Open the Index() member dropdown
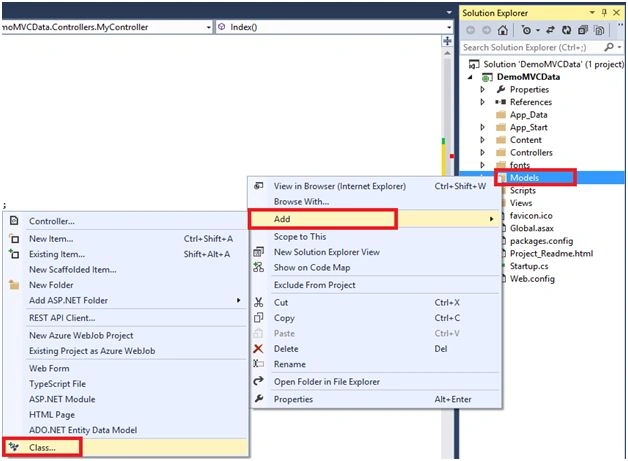 [449, 27]
